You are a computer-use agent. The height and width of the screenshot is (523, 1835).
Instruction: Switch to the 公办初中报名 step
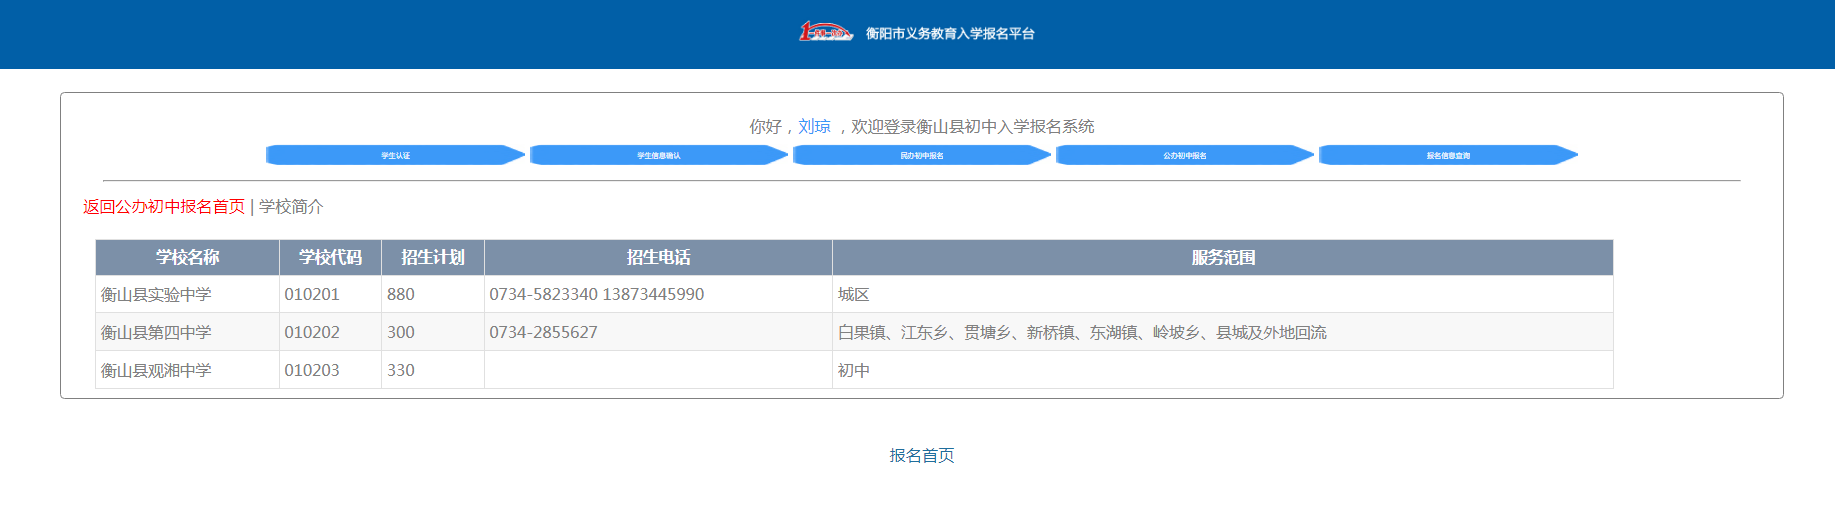click(x=1184, y=155)
